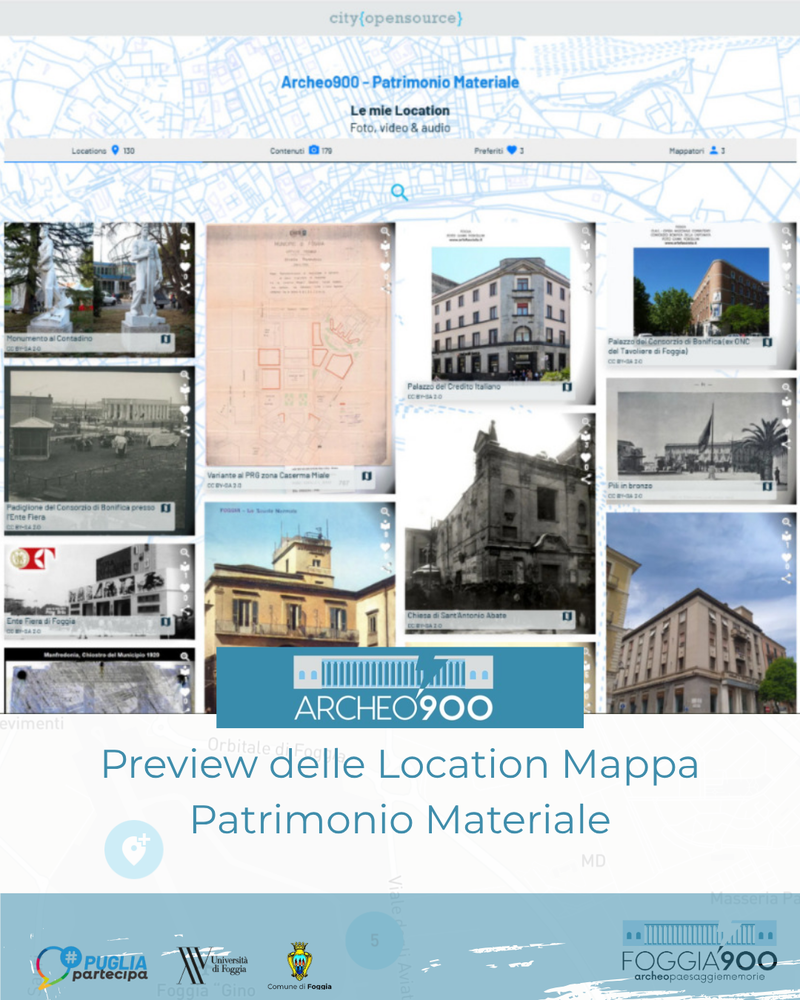Zoom the Palazzo del Credito Italiano photo
This screenshot has height=1000, width=800.
pyautogui.click(x=586, y=232)
